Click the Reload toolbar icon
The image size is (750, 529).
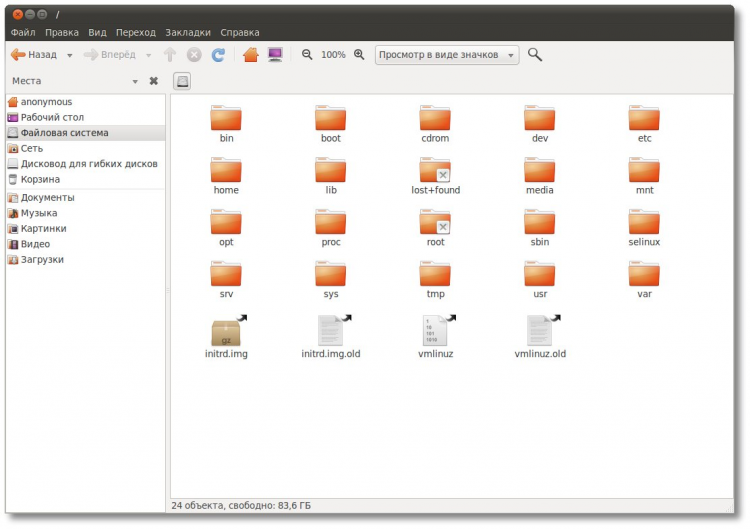[218, 55]
